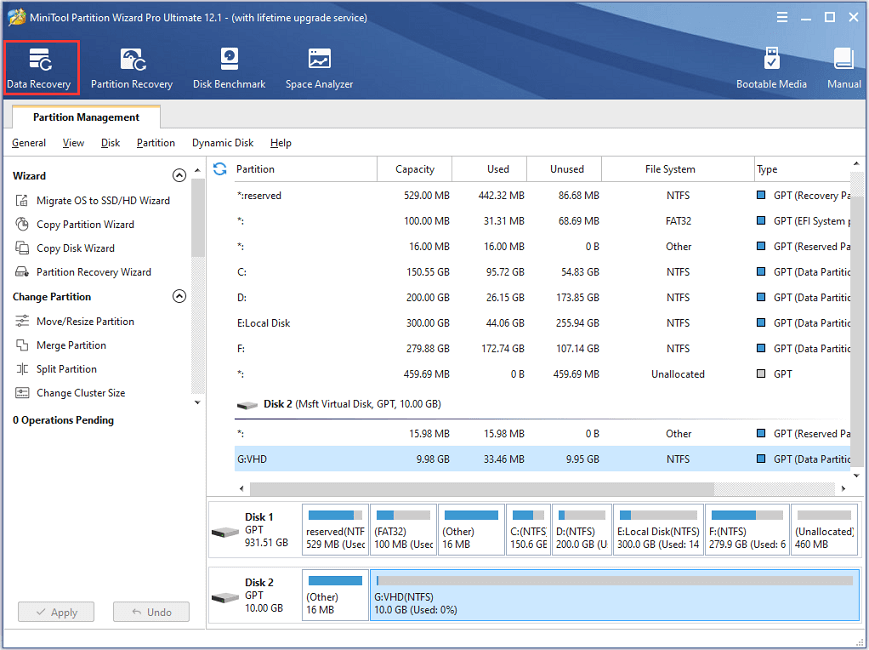Click horizontal scrollbar left arrow in partition list
The height and width of the screenshot is (650, 869).
click(241, 489)
